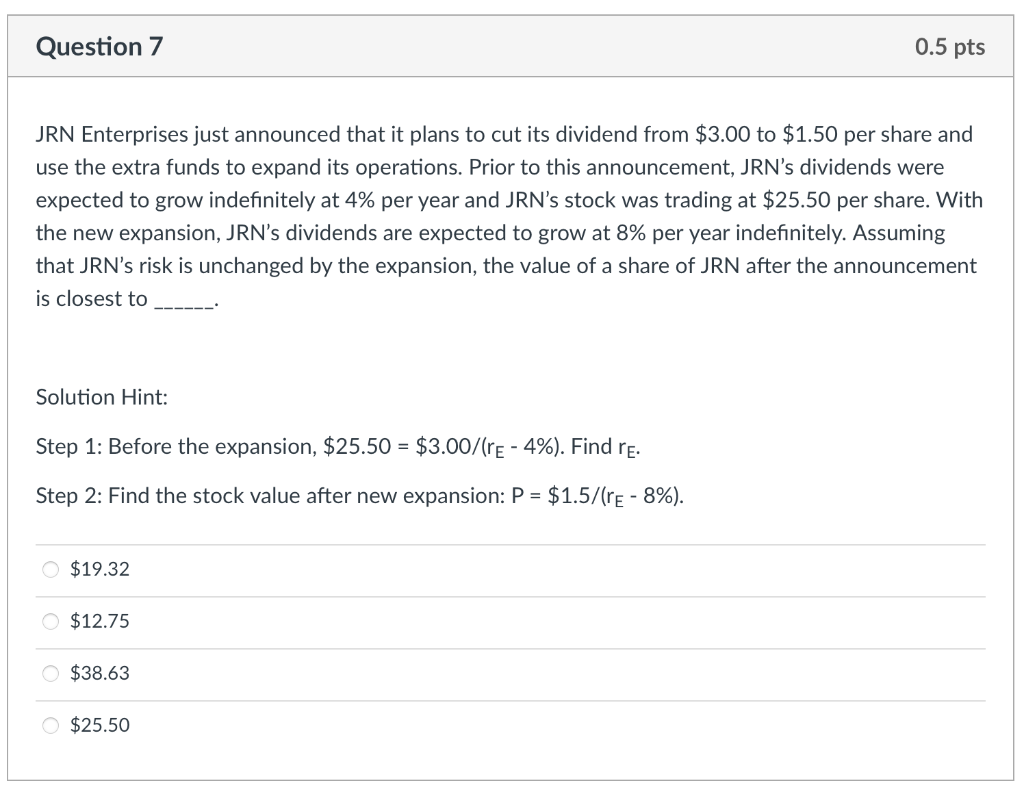
Task: Pick the $25.50 radio button
Action: tap(50, 726)
